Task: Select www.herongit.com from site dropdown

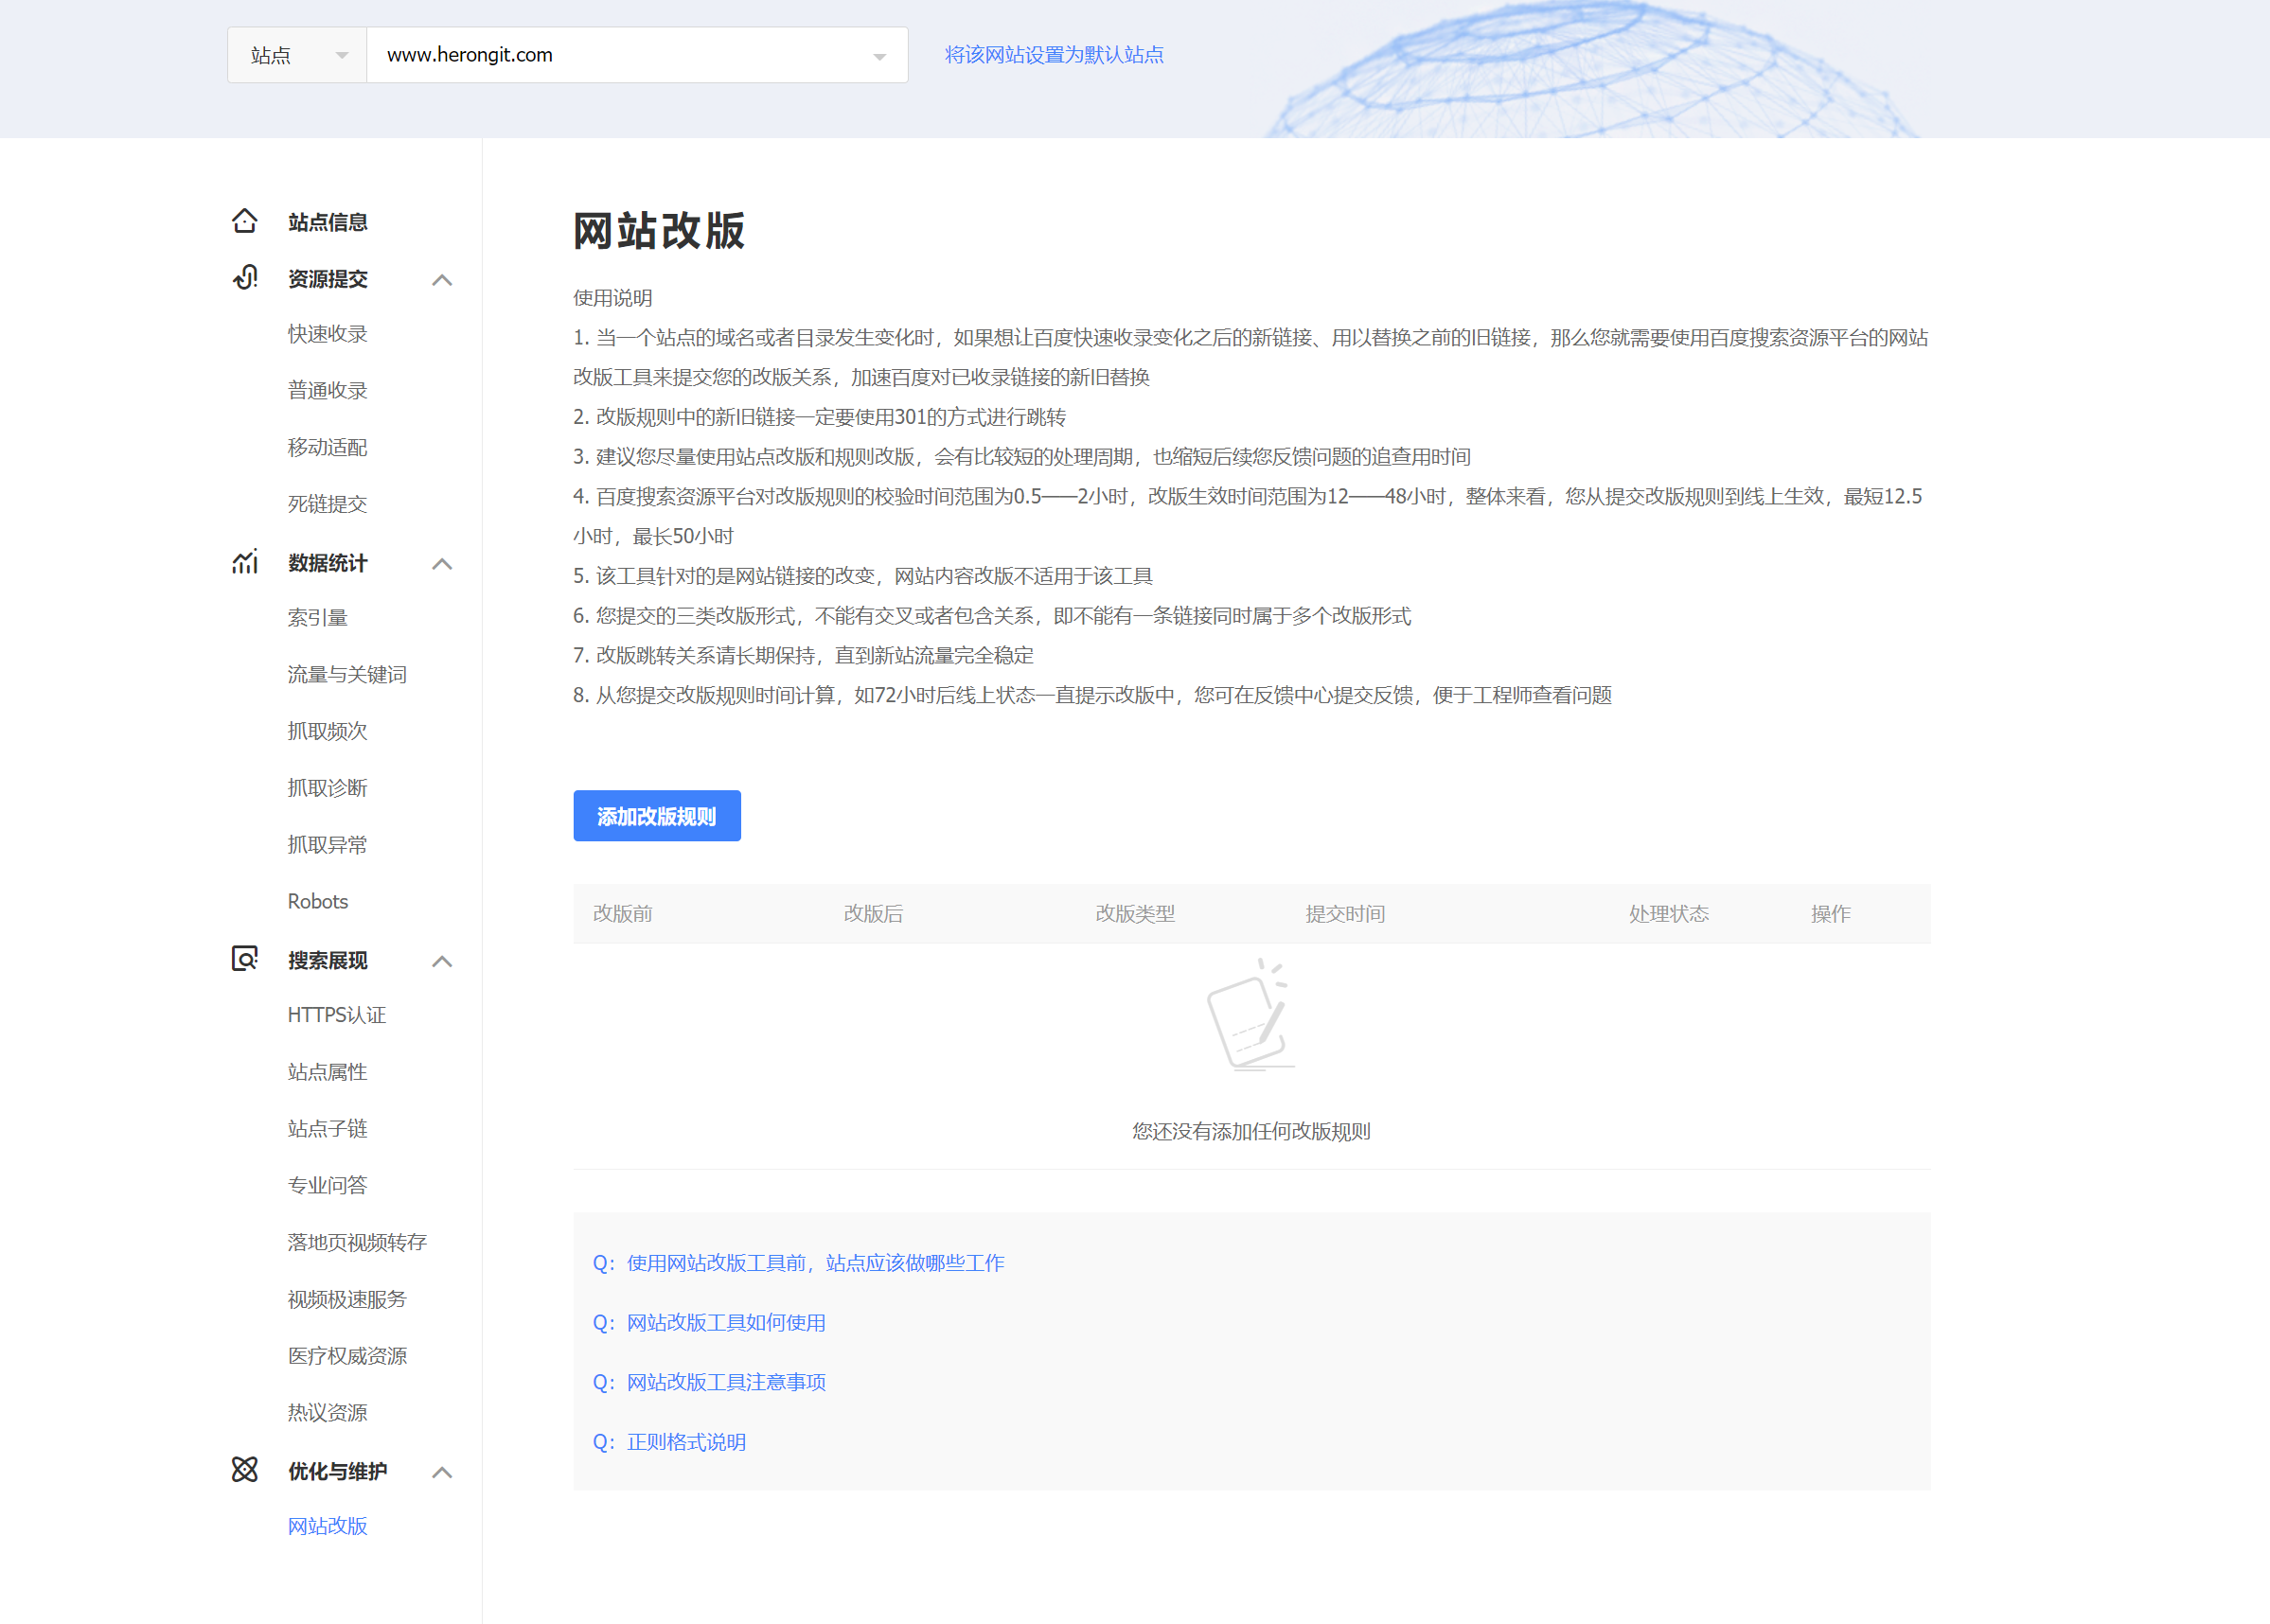Action: coord(633,55)
